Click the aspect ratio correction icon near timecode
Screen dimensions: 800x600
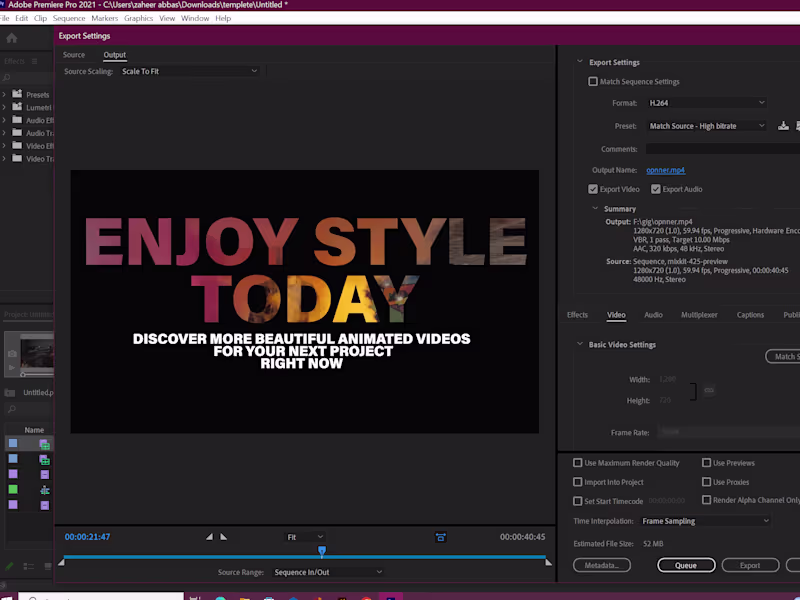point(440,537)
